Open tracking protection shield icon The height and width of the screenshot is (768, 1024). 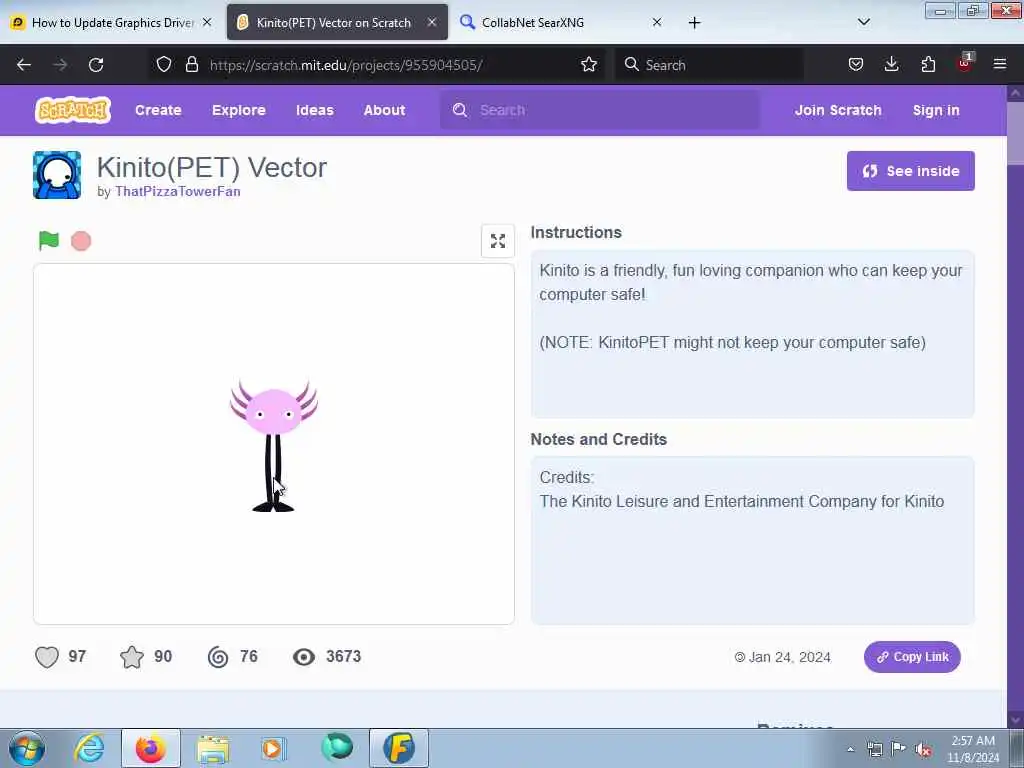click(x=164, y=64)
